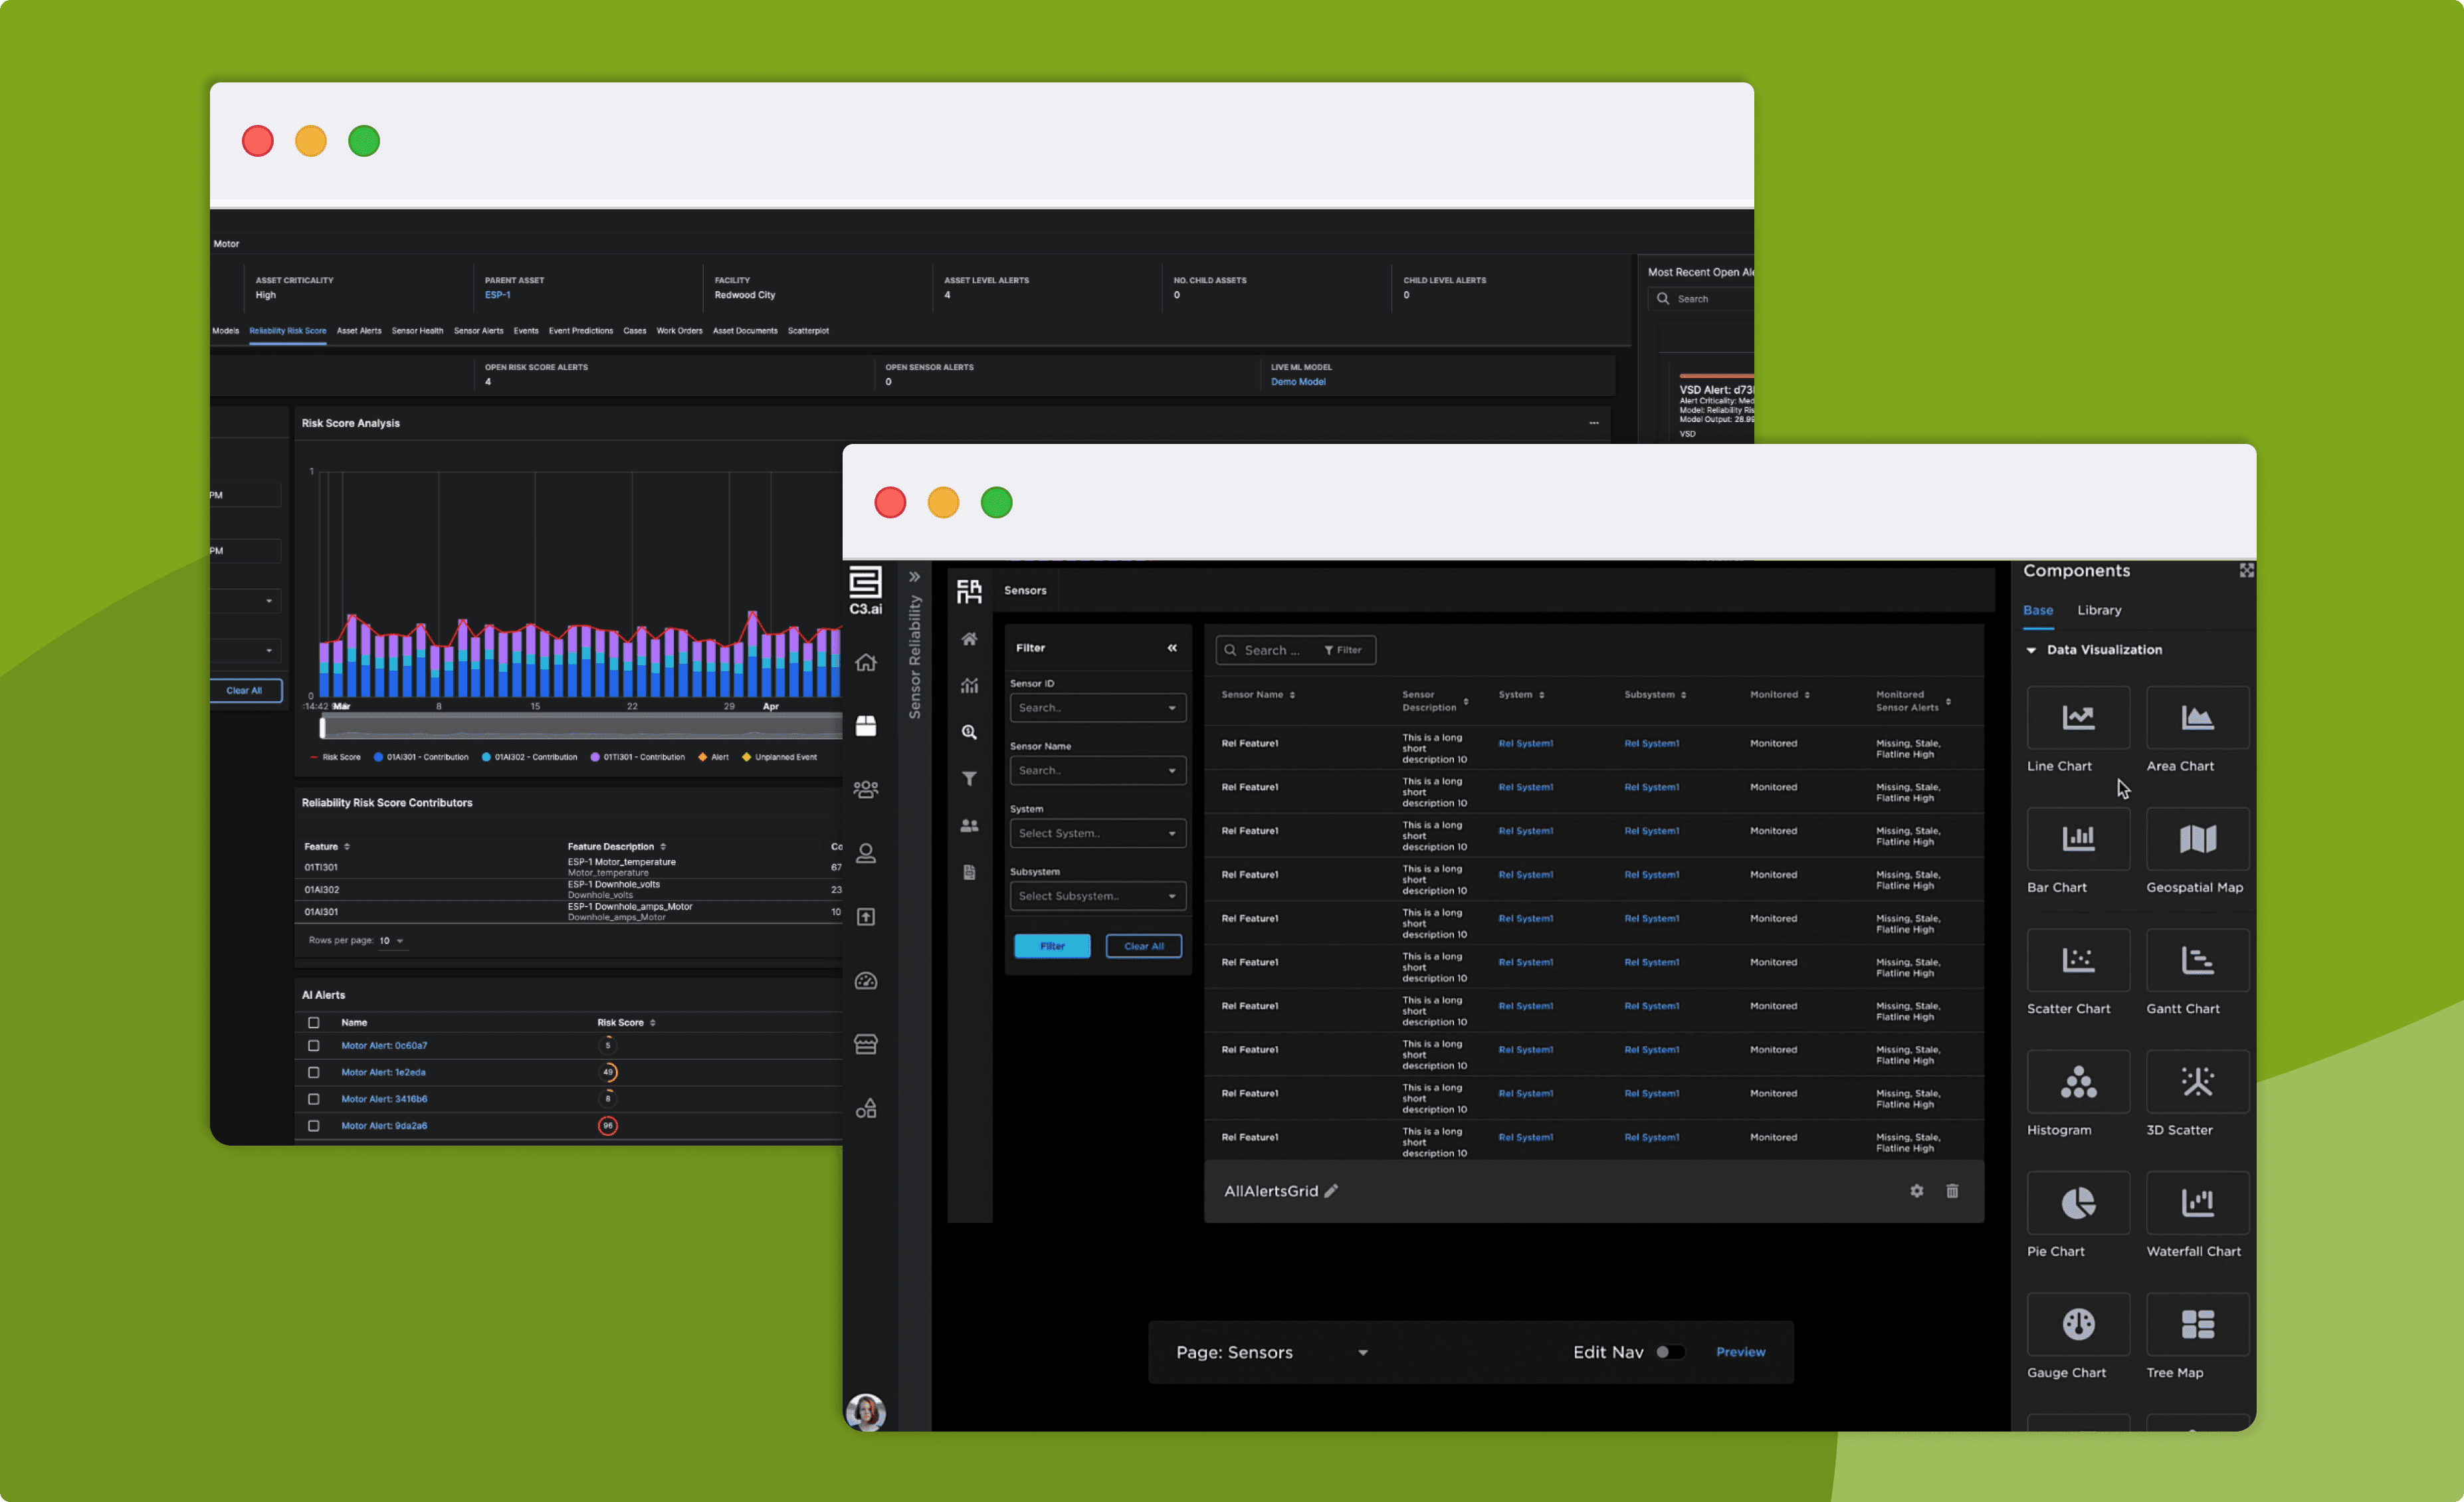
Task: Select the Area Chart component
Action: click(2197, 717)
